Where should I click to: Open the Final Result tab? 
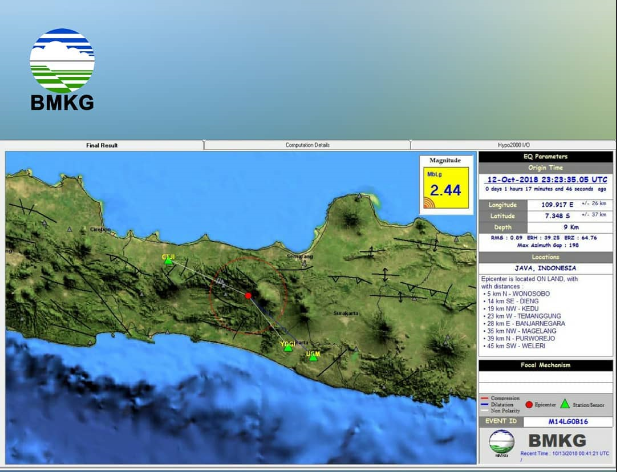pos(102,145)
